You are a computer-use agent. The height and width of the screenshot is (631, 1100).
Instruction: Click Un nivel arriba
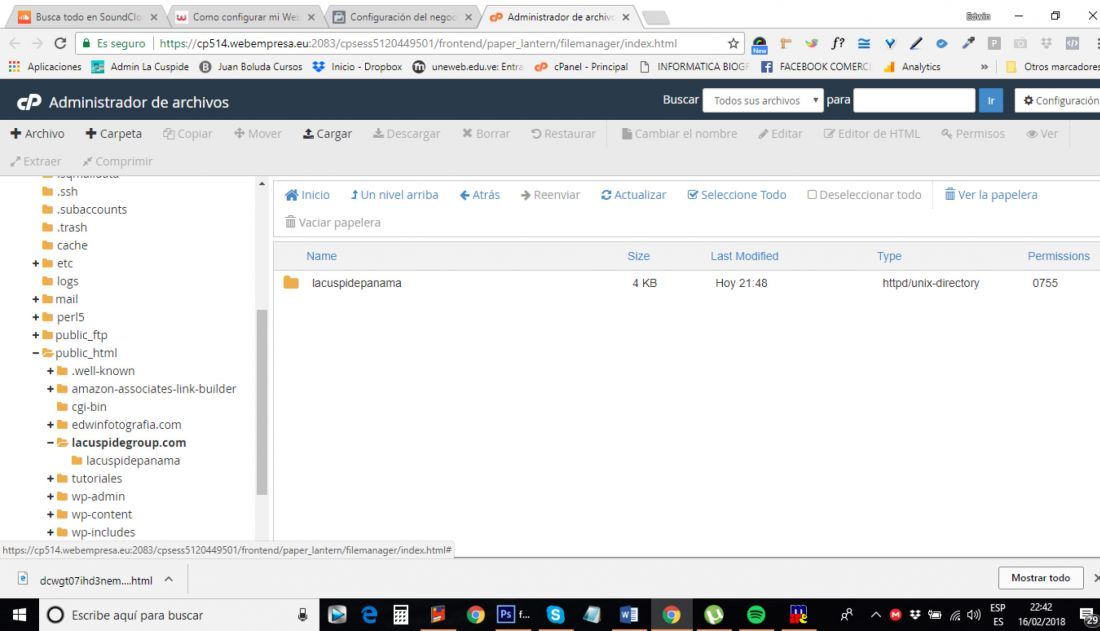394,194
